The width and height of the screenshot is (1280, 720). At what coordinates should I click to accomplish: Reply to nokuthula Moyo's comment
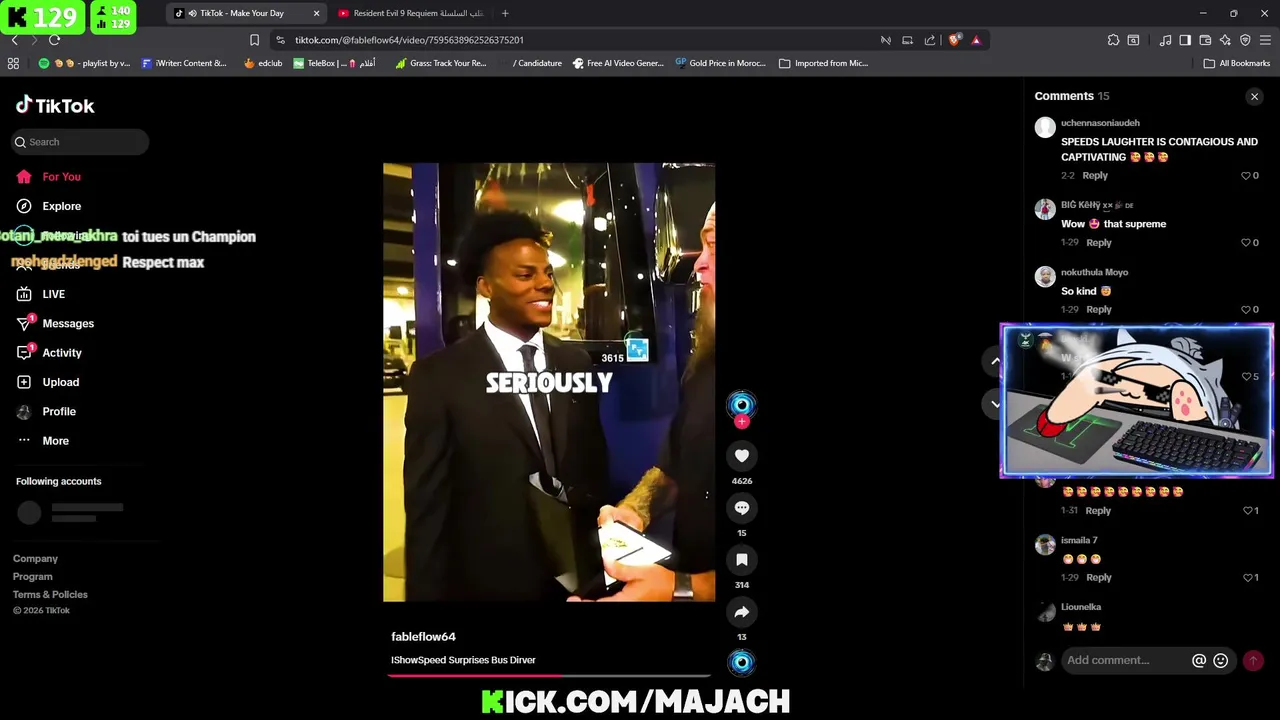pyautogui.click(x=1099, y=310)
